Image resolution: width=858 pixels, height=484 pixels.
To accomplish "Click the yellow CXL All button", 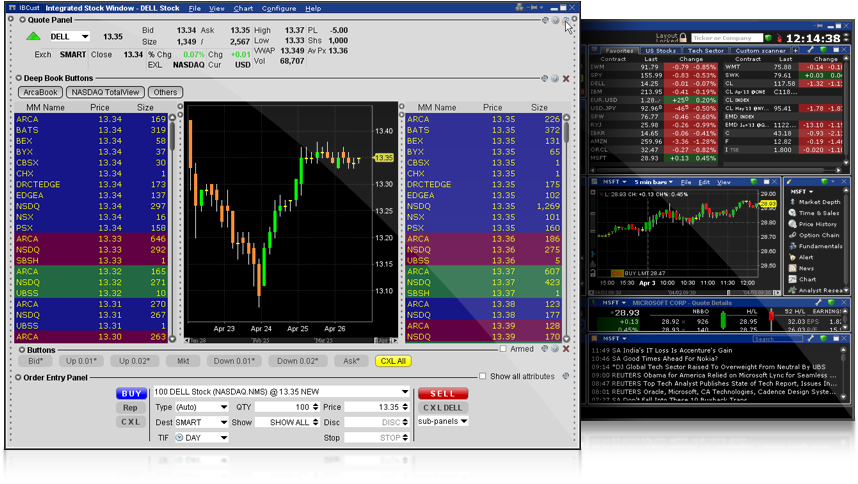I will (x=391, y=361).
